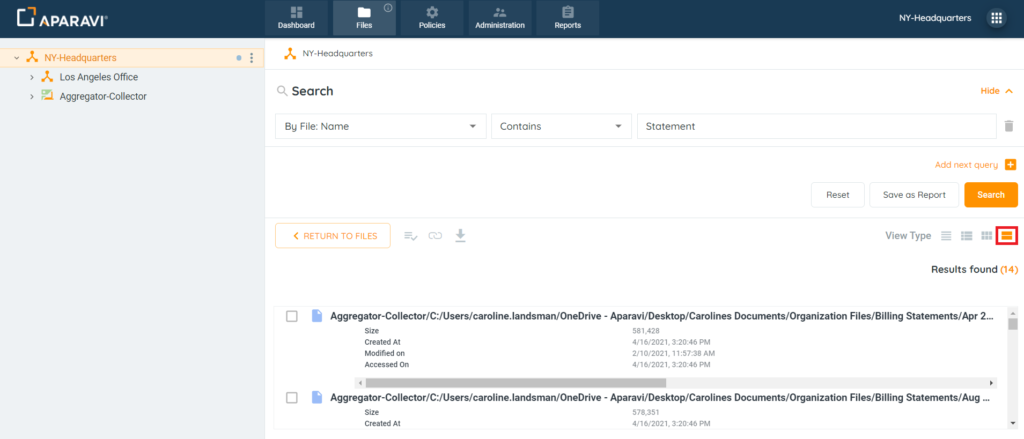
Task: Check the Apr billing statement checkbox
Action: point(292,316)
